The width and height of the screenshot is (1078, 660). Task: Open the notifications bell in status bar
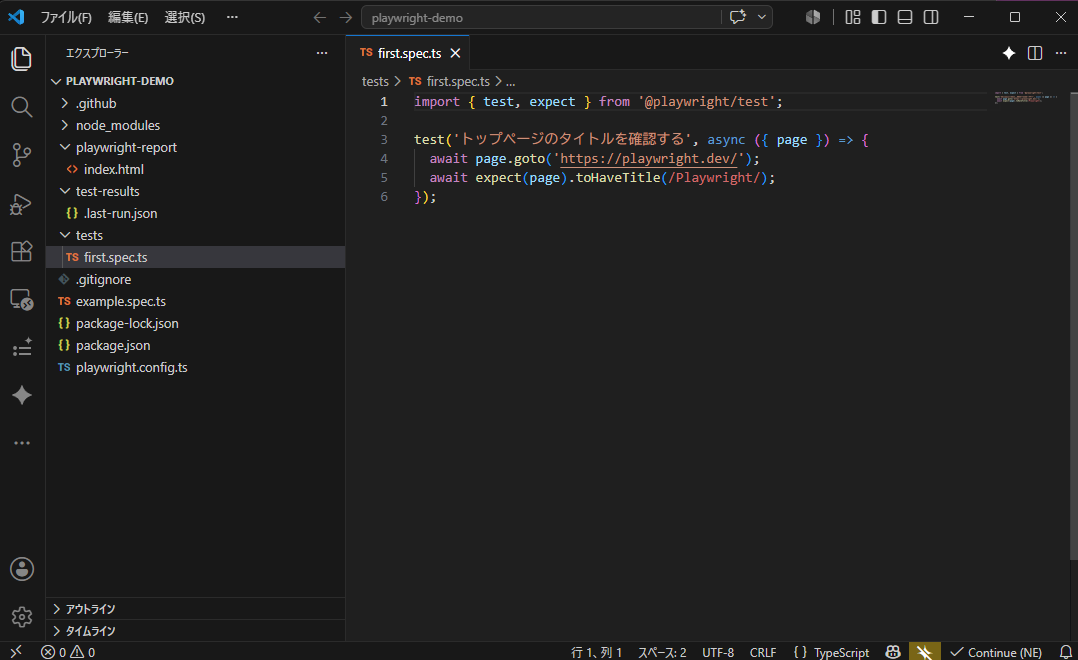coord(1066,652)
